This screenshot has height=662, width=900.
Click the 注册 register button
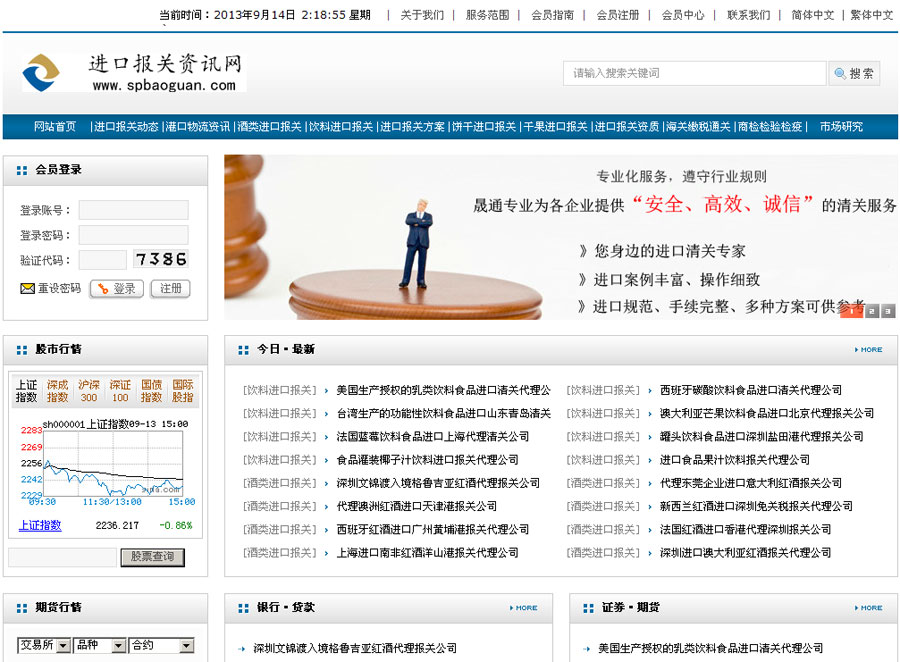tap(170, 289)
